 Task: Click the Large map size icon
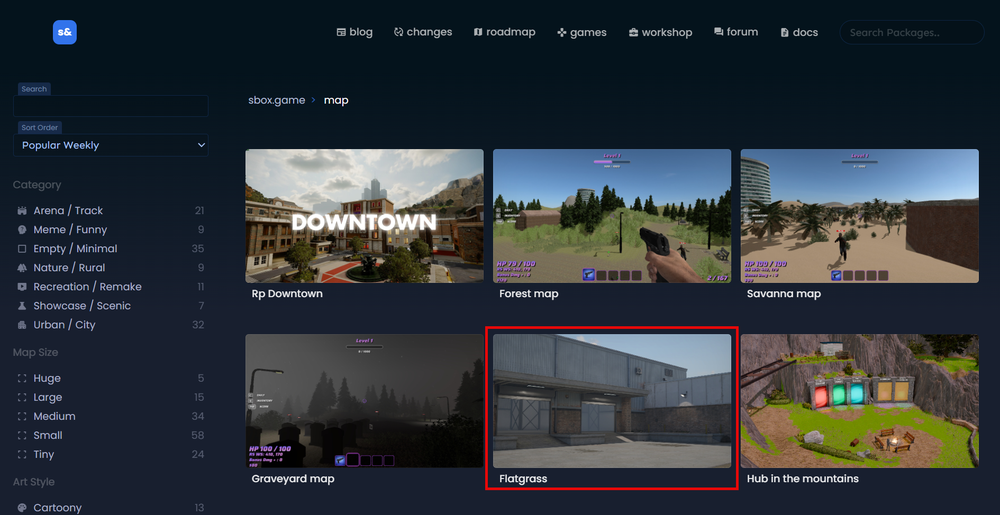click(x=22, y=398)
